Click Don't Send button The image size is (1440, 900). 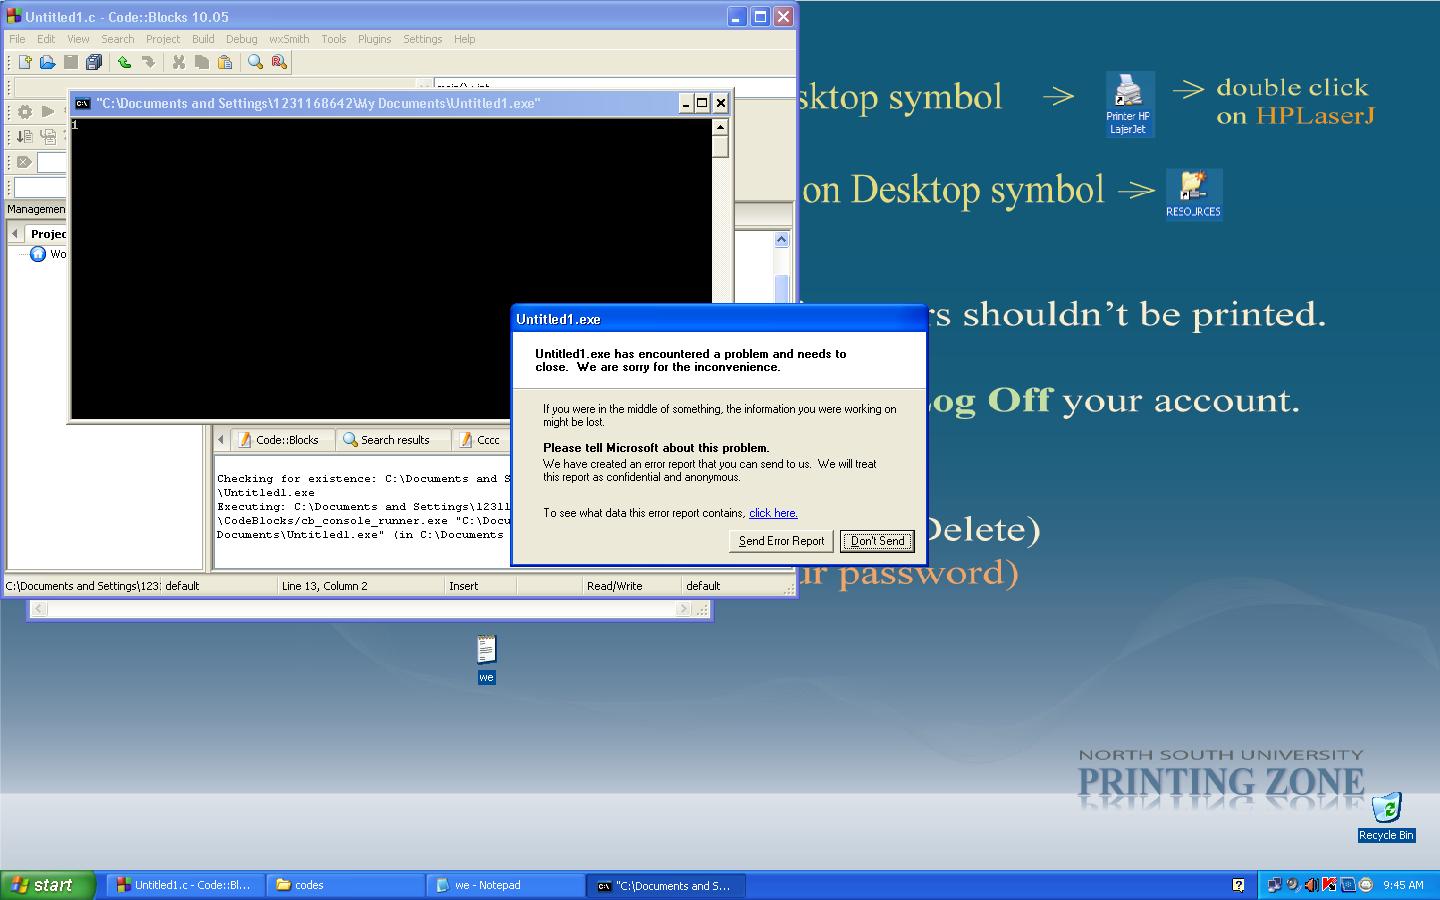coord(877,541)
